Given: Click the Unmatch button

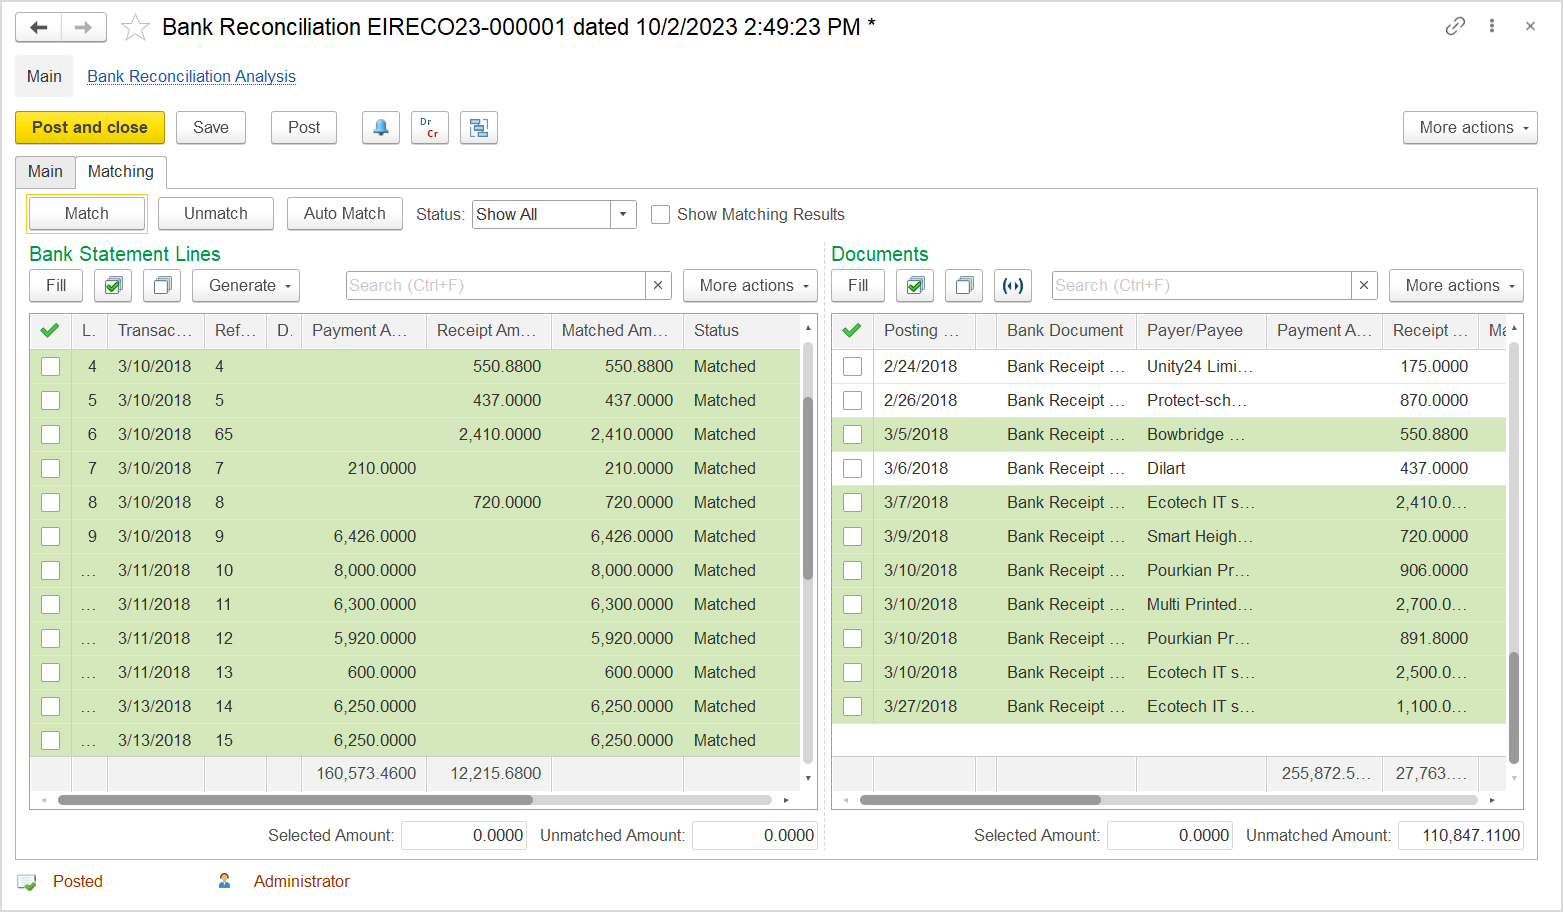Looking at the screenshot, I should pyautogui.click(x=216, y=214).
